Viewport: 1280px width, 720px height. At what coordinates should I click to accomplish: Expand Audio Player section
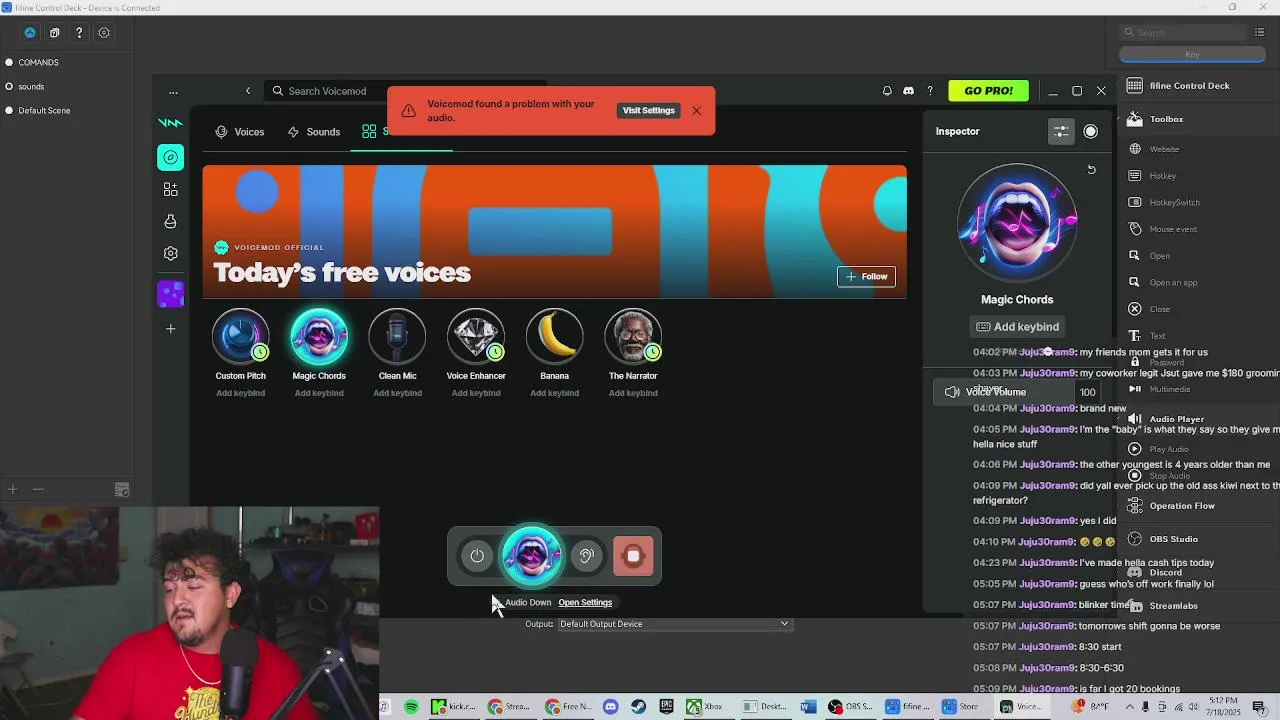click(1176, 419)
